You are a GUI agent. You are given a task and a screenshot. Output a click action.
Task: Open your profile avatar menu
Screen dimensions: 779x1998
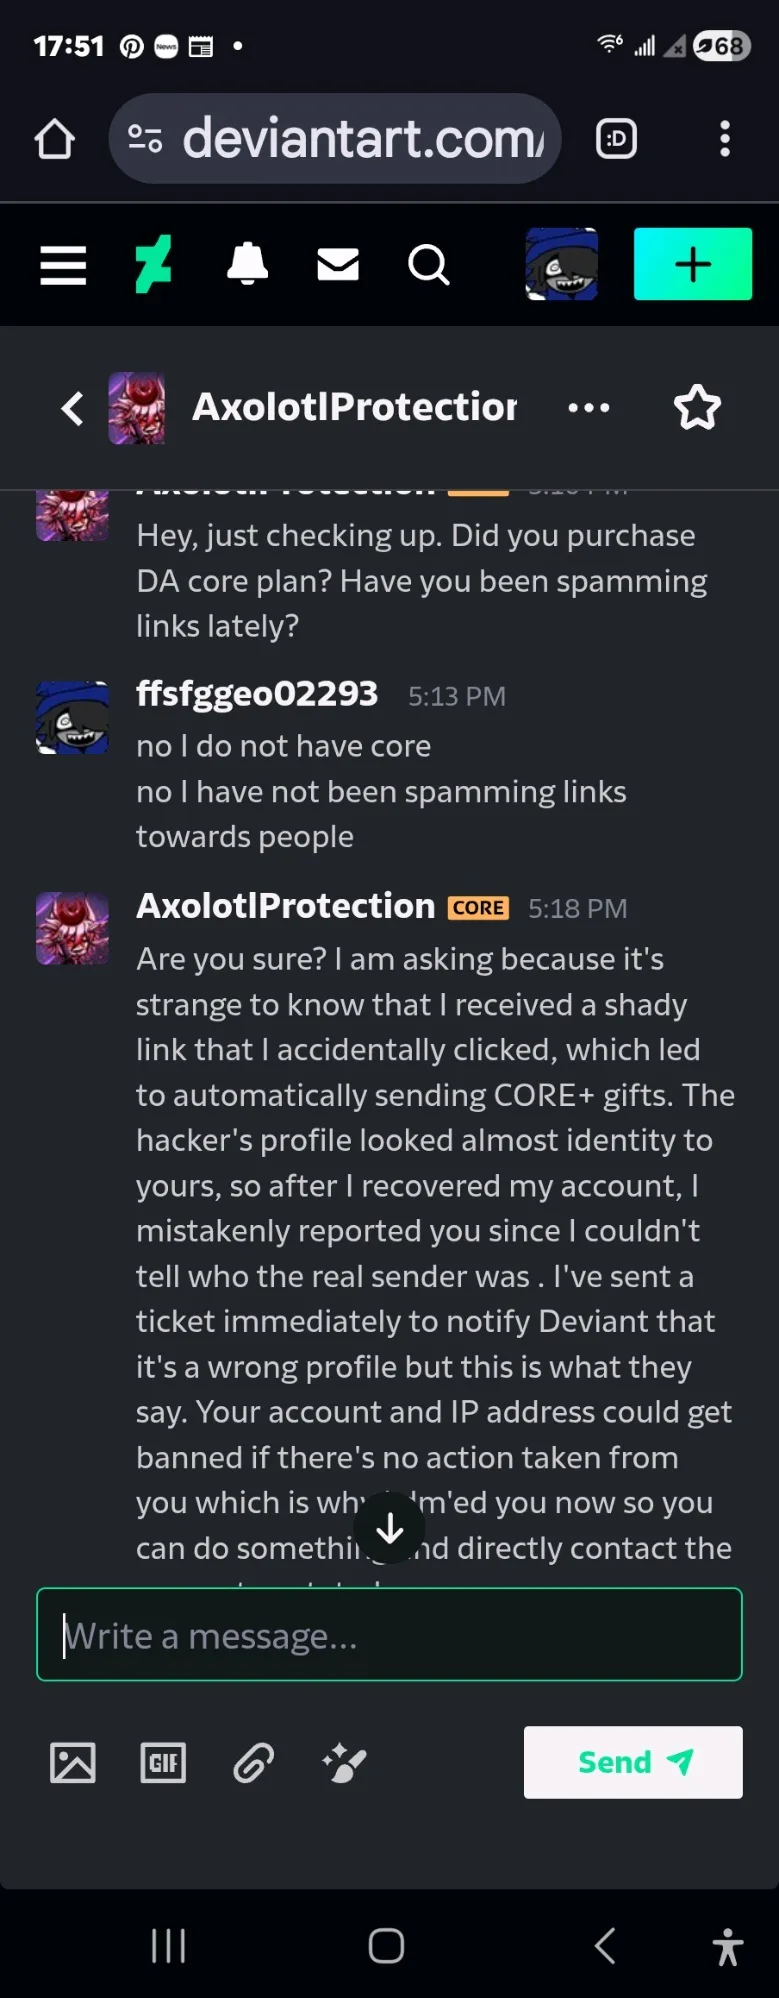[562, 265]
